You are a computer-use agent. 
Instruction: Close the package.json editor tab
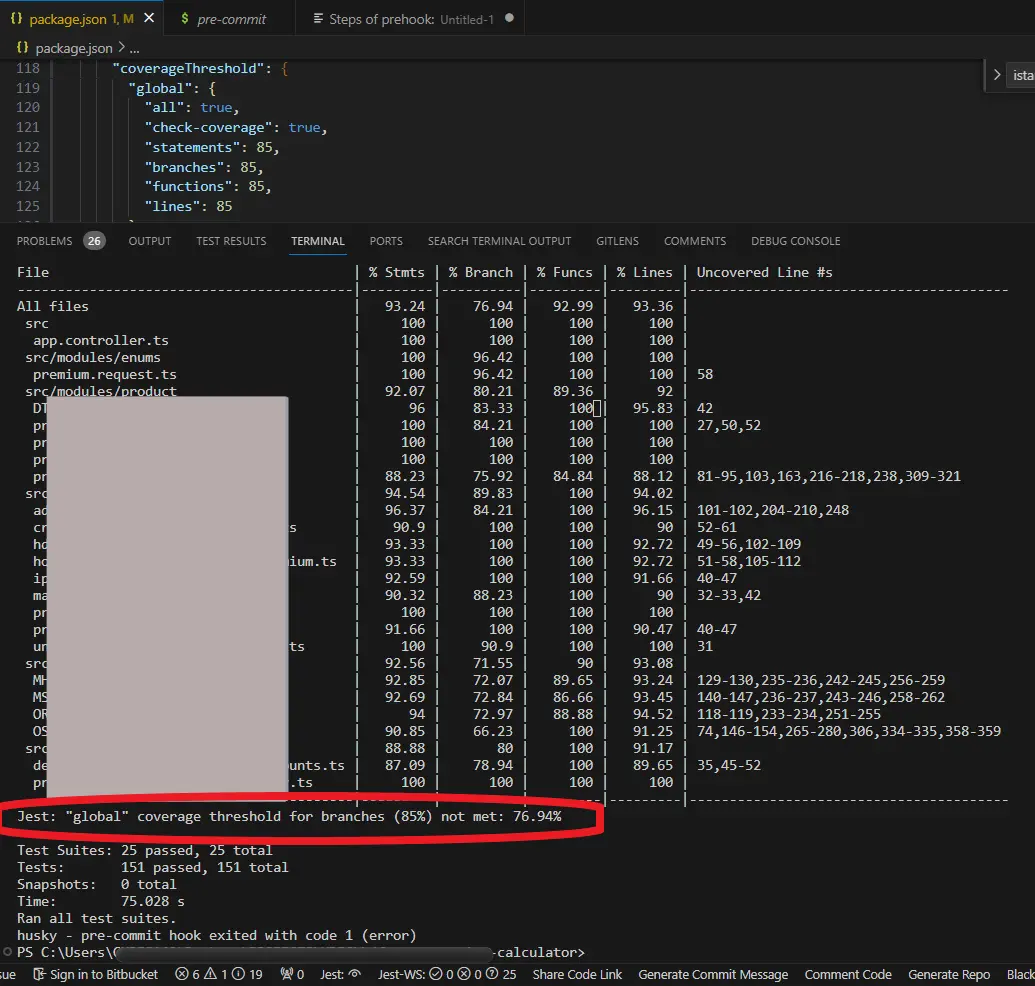pyautogui.click(x=149, y=18)
